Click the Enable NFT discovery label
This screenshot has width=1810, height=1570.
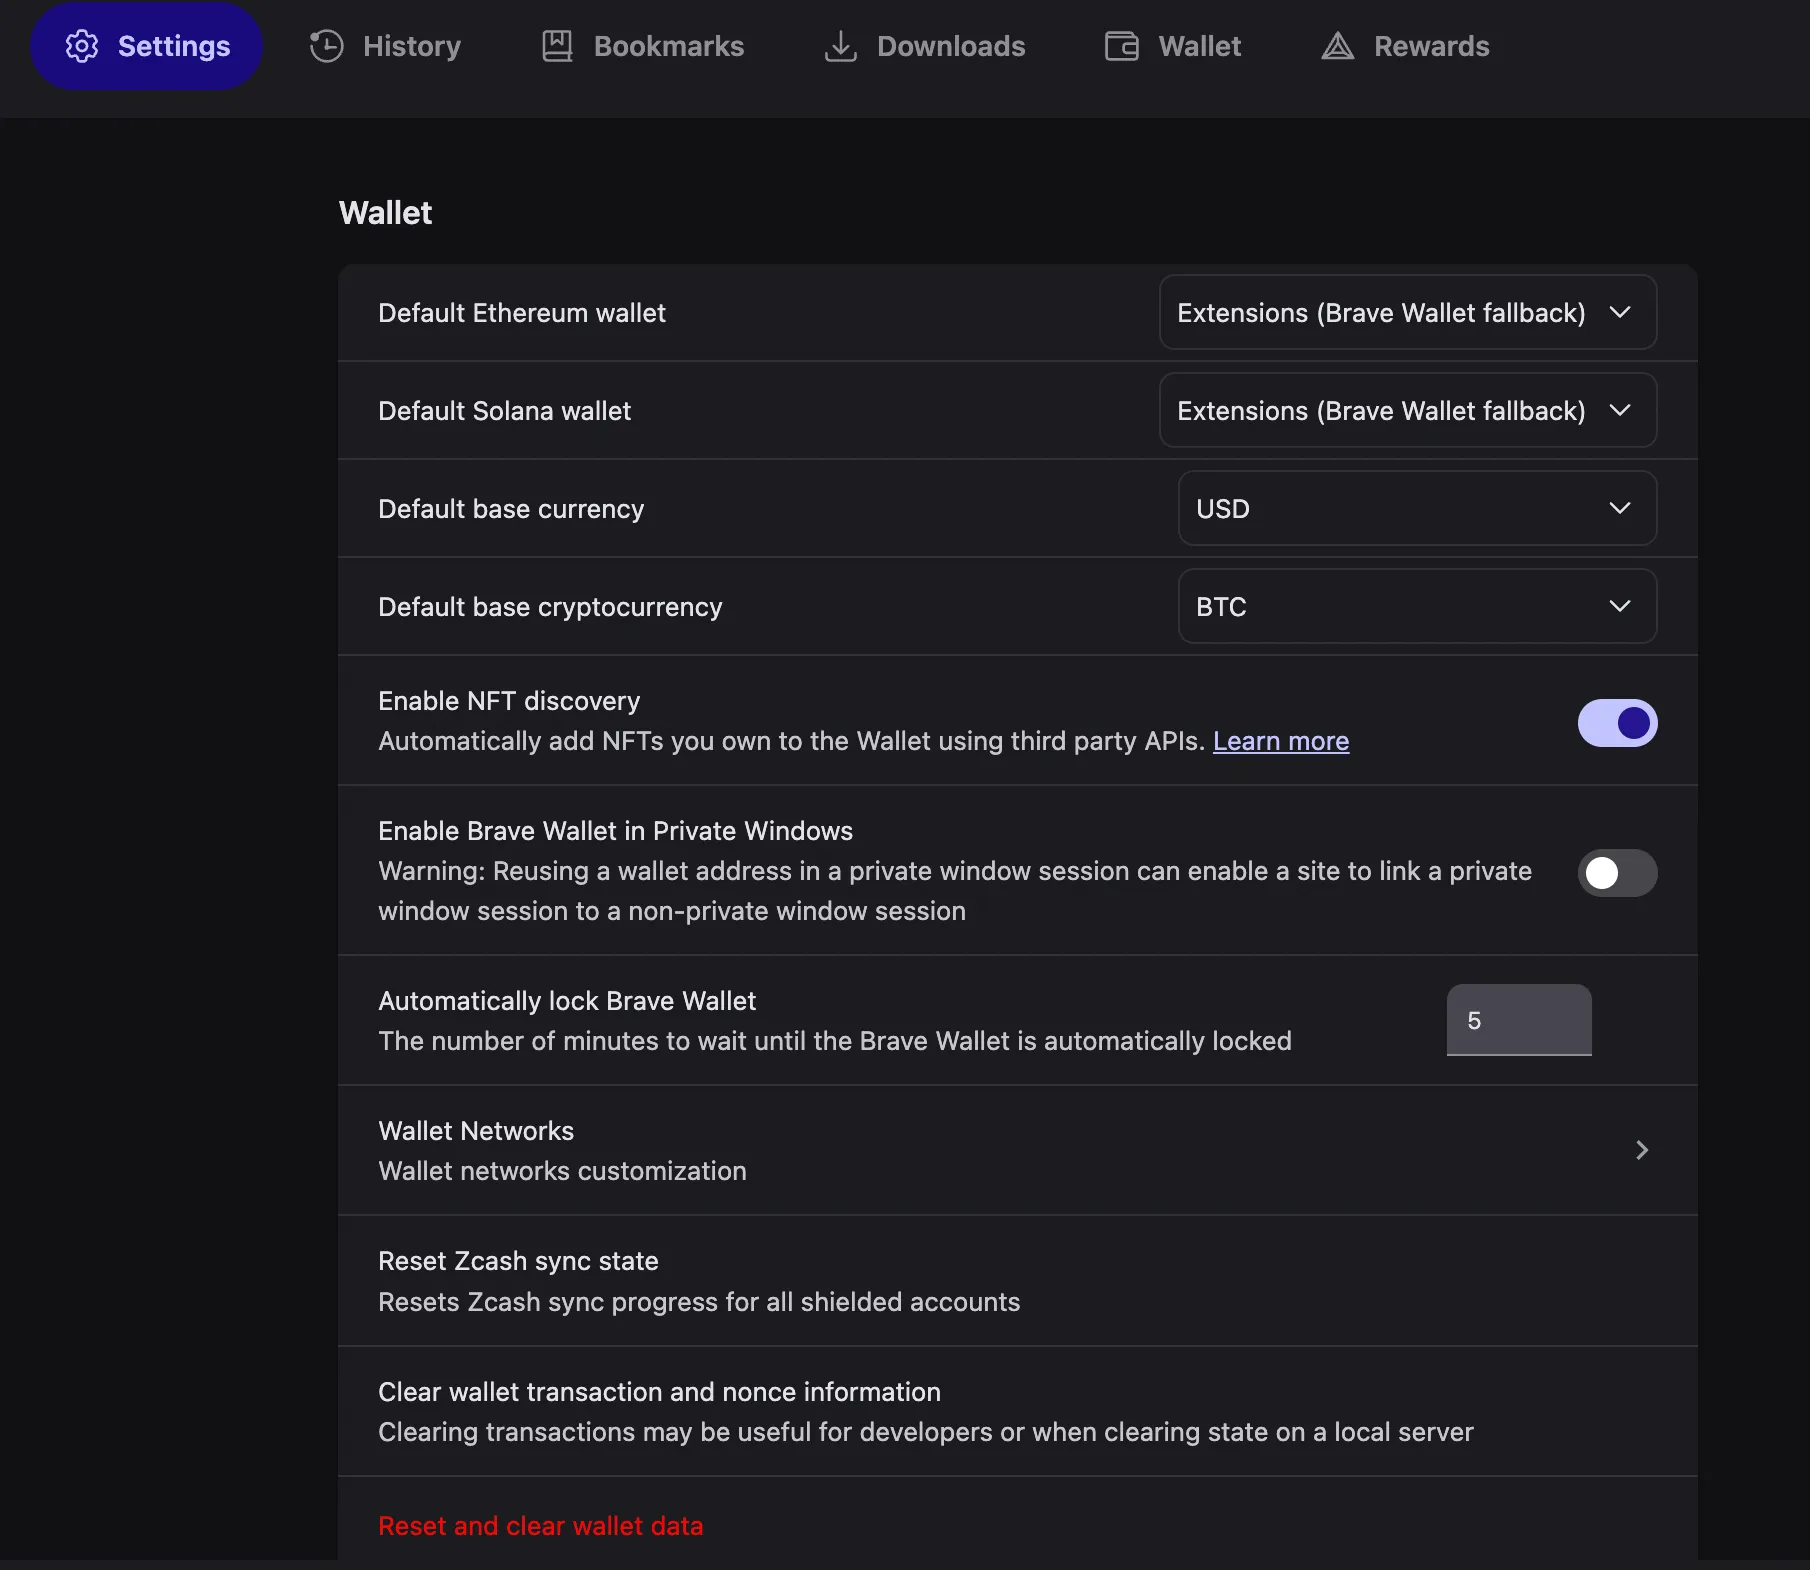(509, 701)
